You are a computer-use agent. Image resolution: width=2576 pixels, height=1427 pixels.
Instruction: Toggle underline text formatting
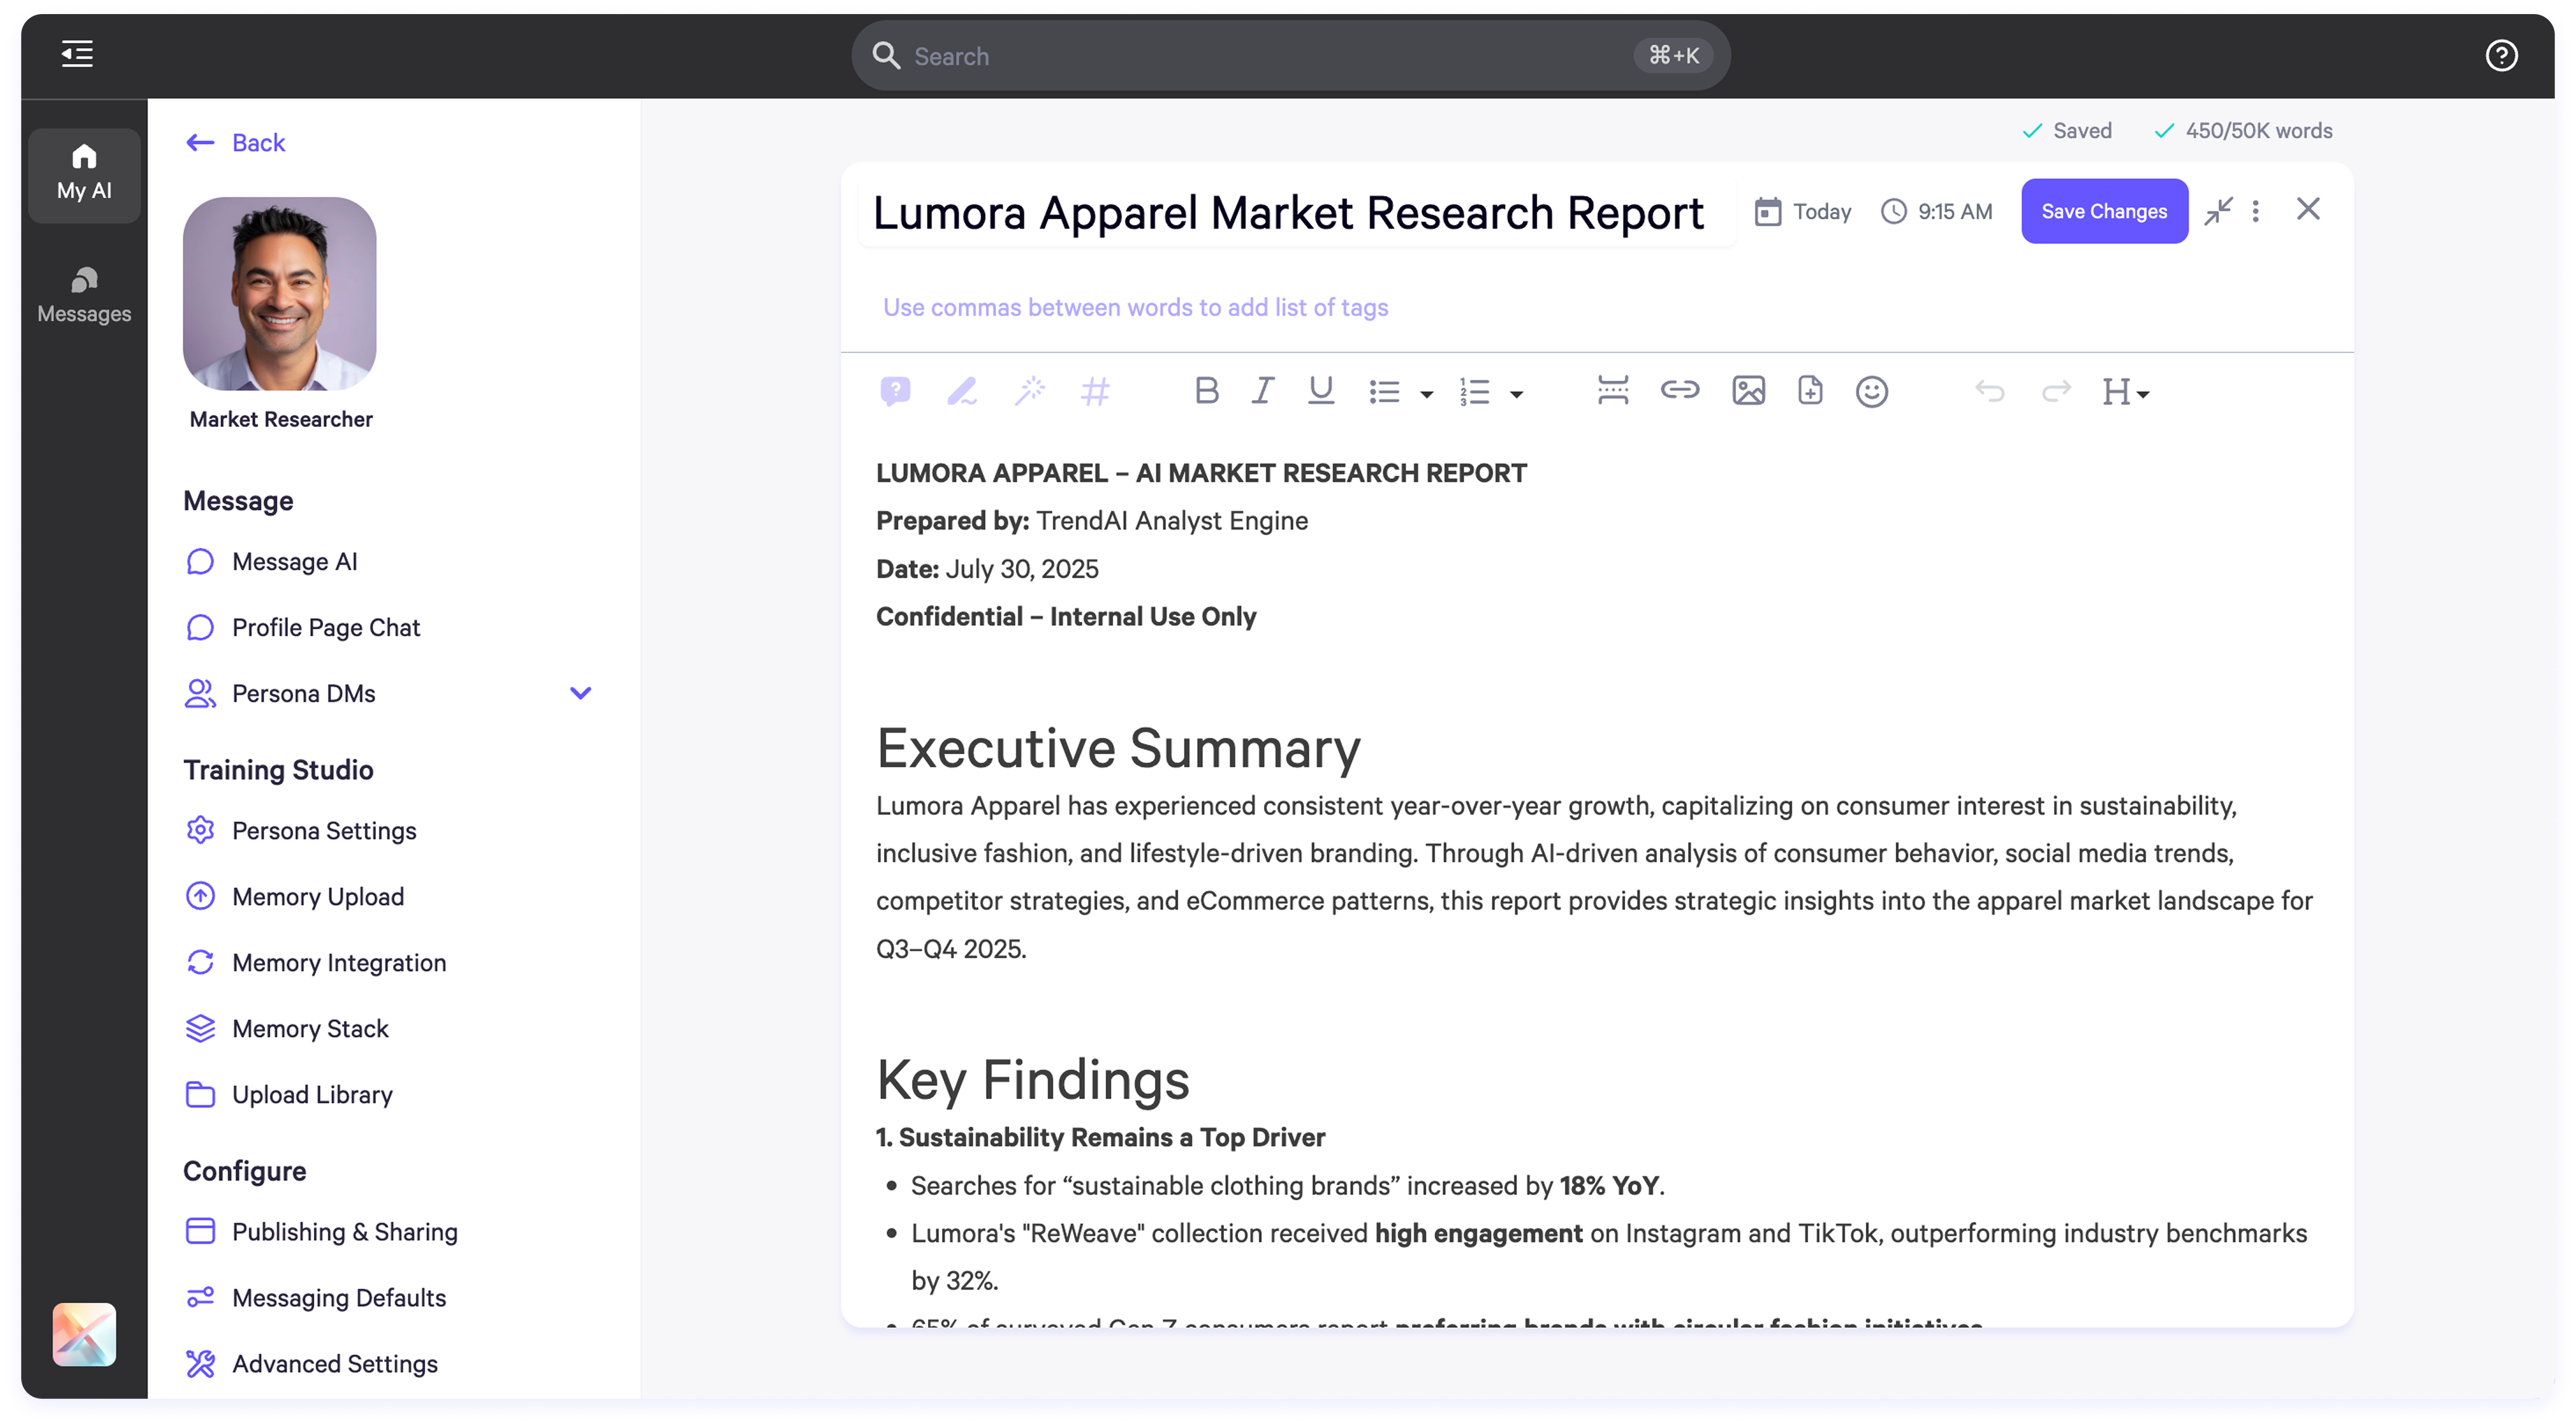coord(1321,391)
